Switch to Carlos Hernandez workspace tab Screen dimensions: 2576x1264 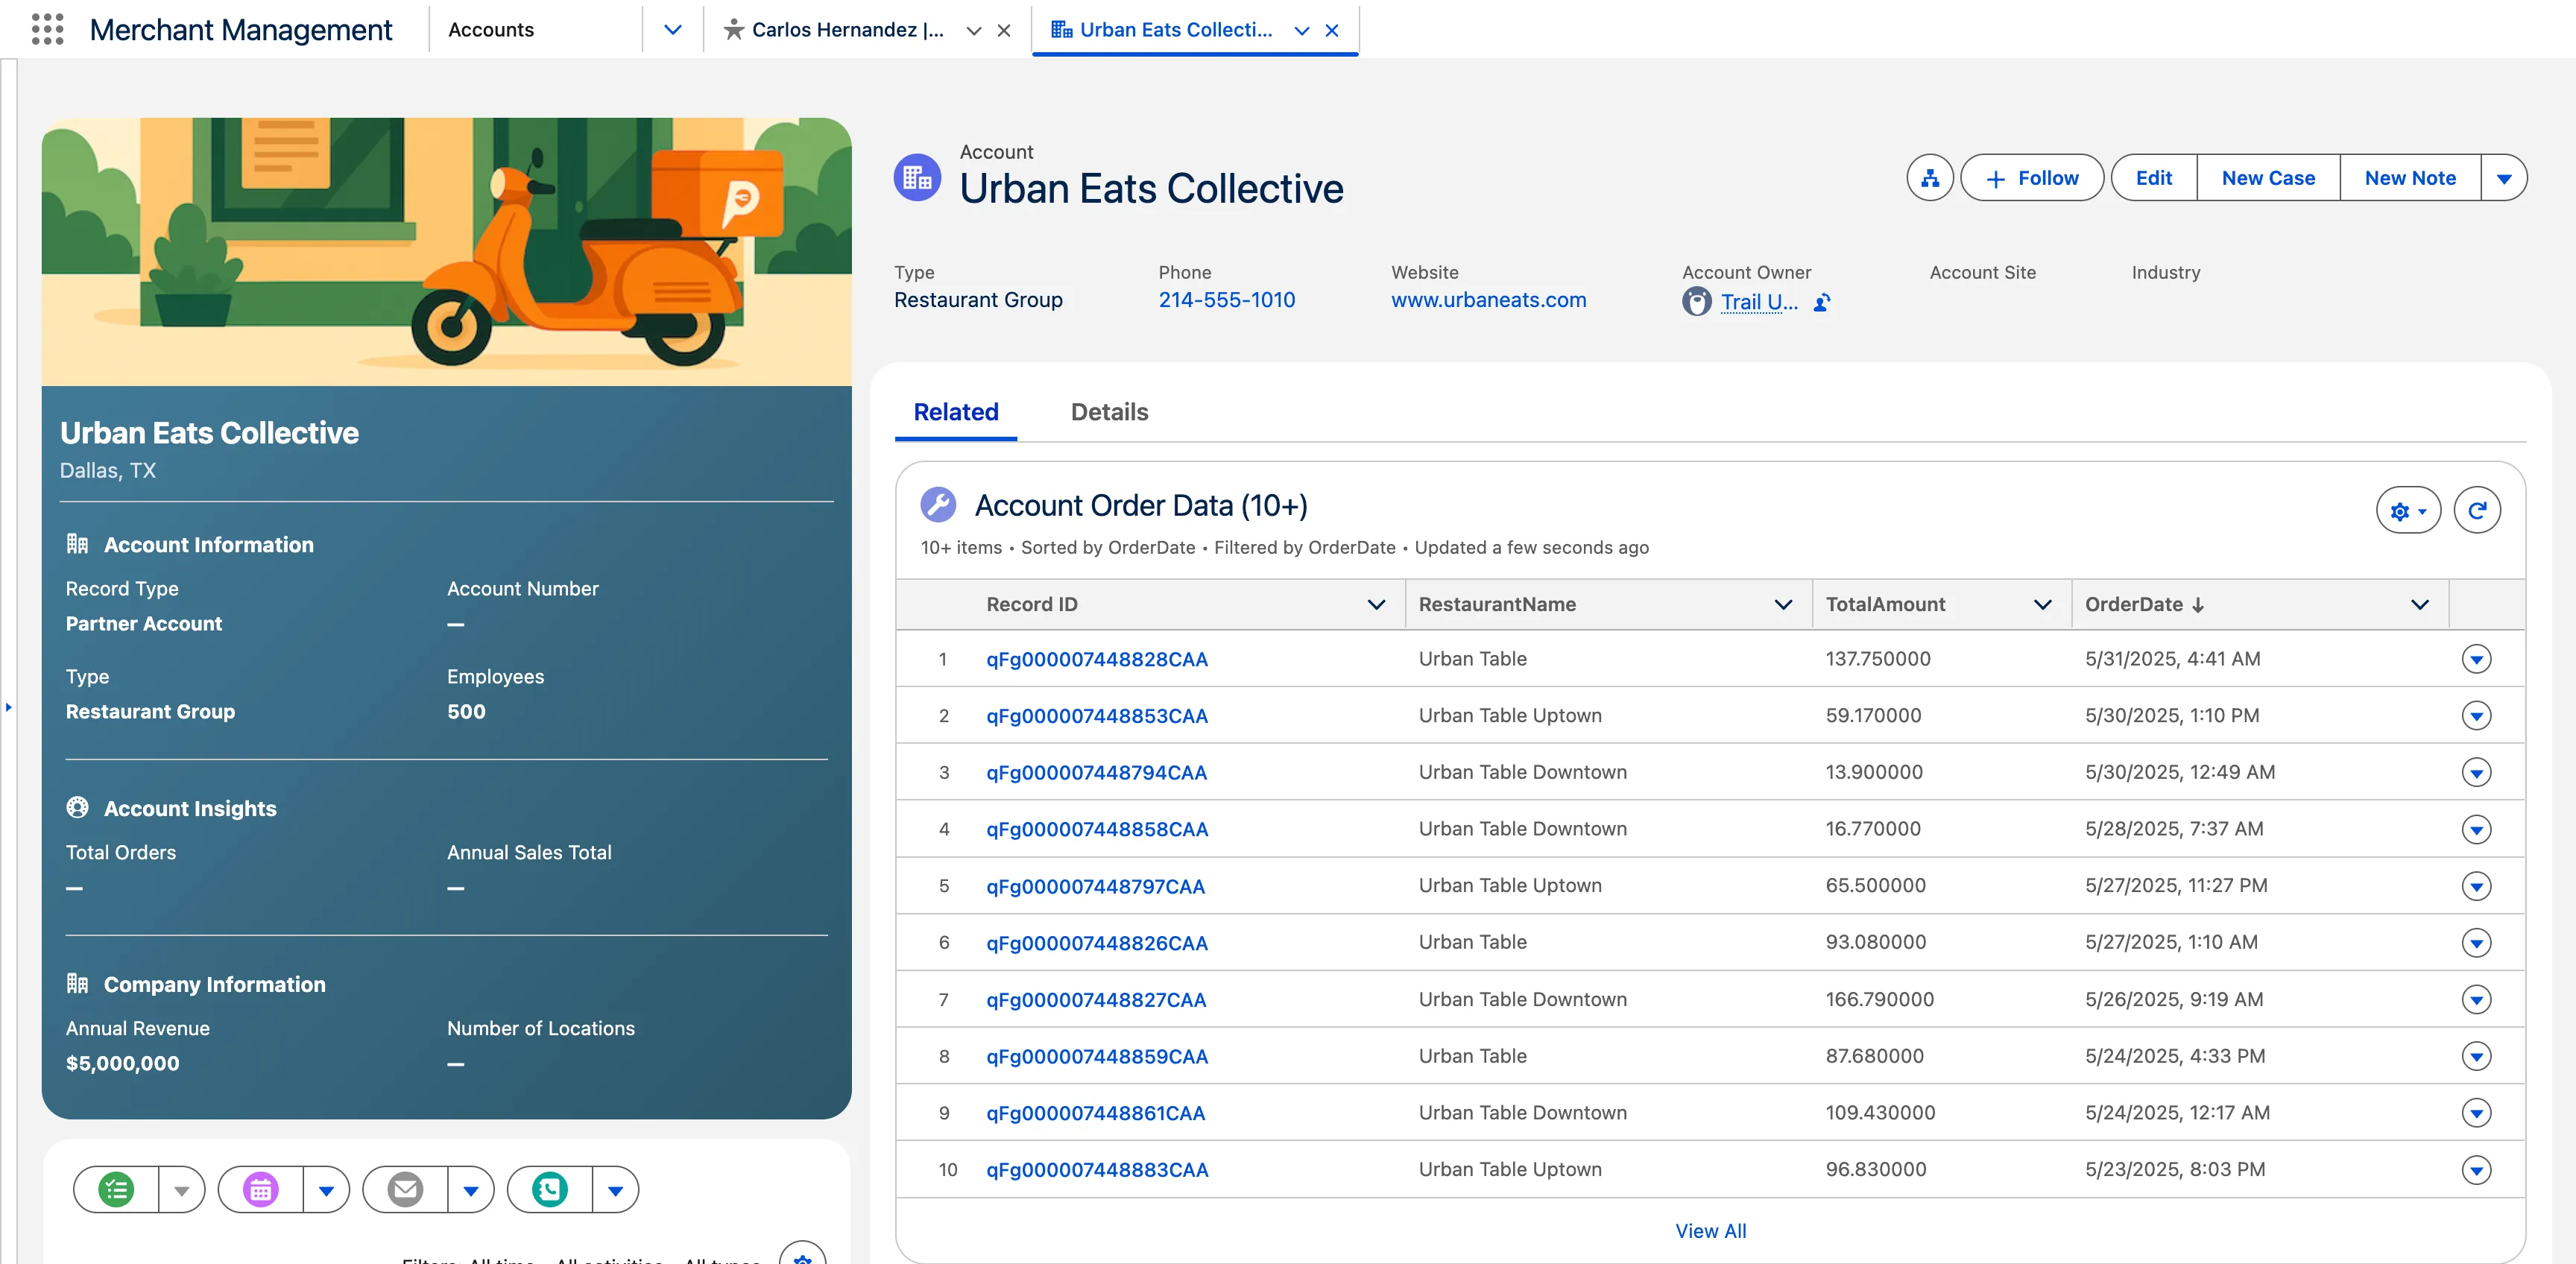click(847, 30)
